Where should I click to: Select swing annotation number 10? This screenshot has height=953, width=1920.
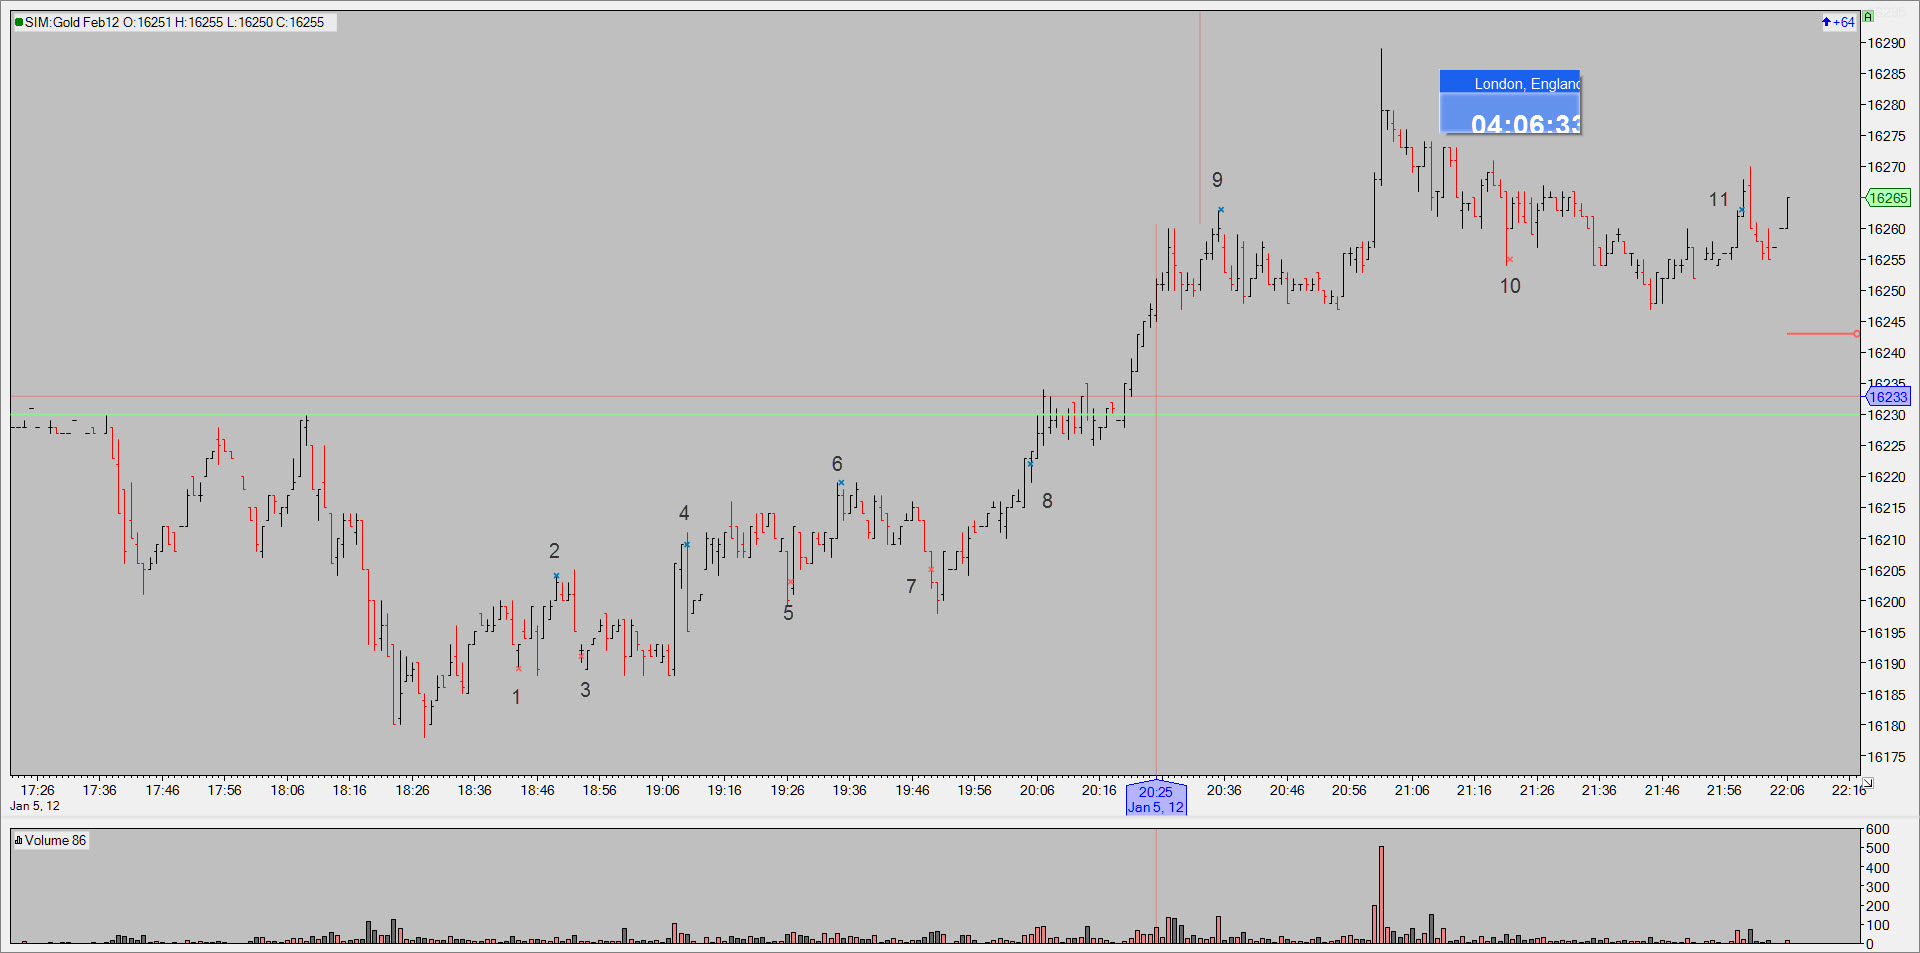1510,286
